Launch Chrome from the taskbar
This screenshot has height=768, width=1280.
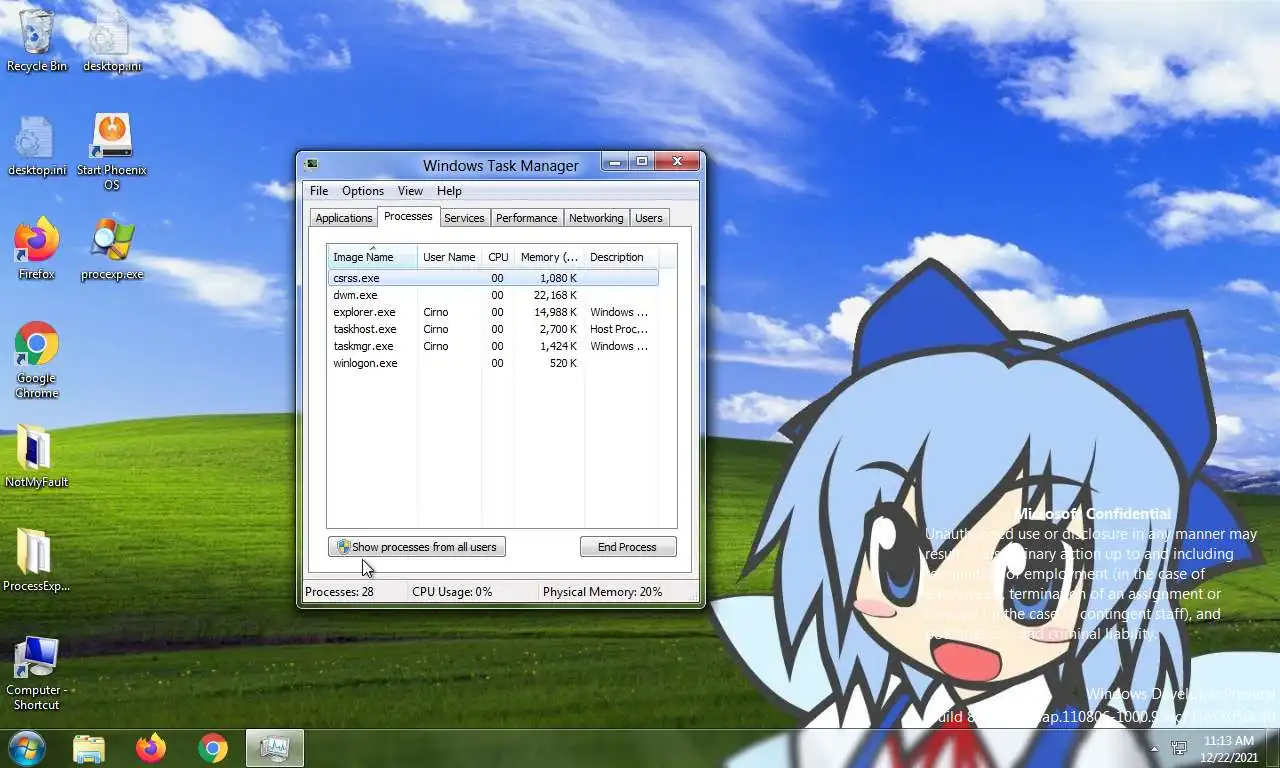213,748
